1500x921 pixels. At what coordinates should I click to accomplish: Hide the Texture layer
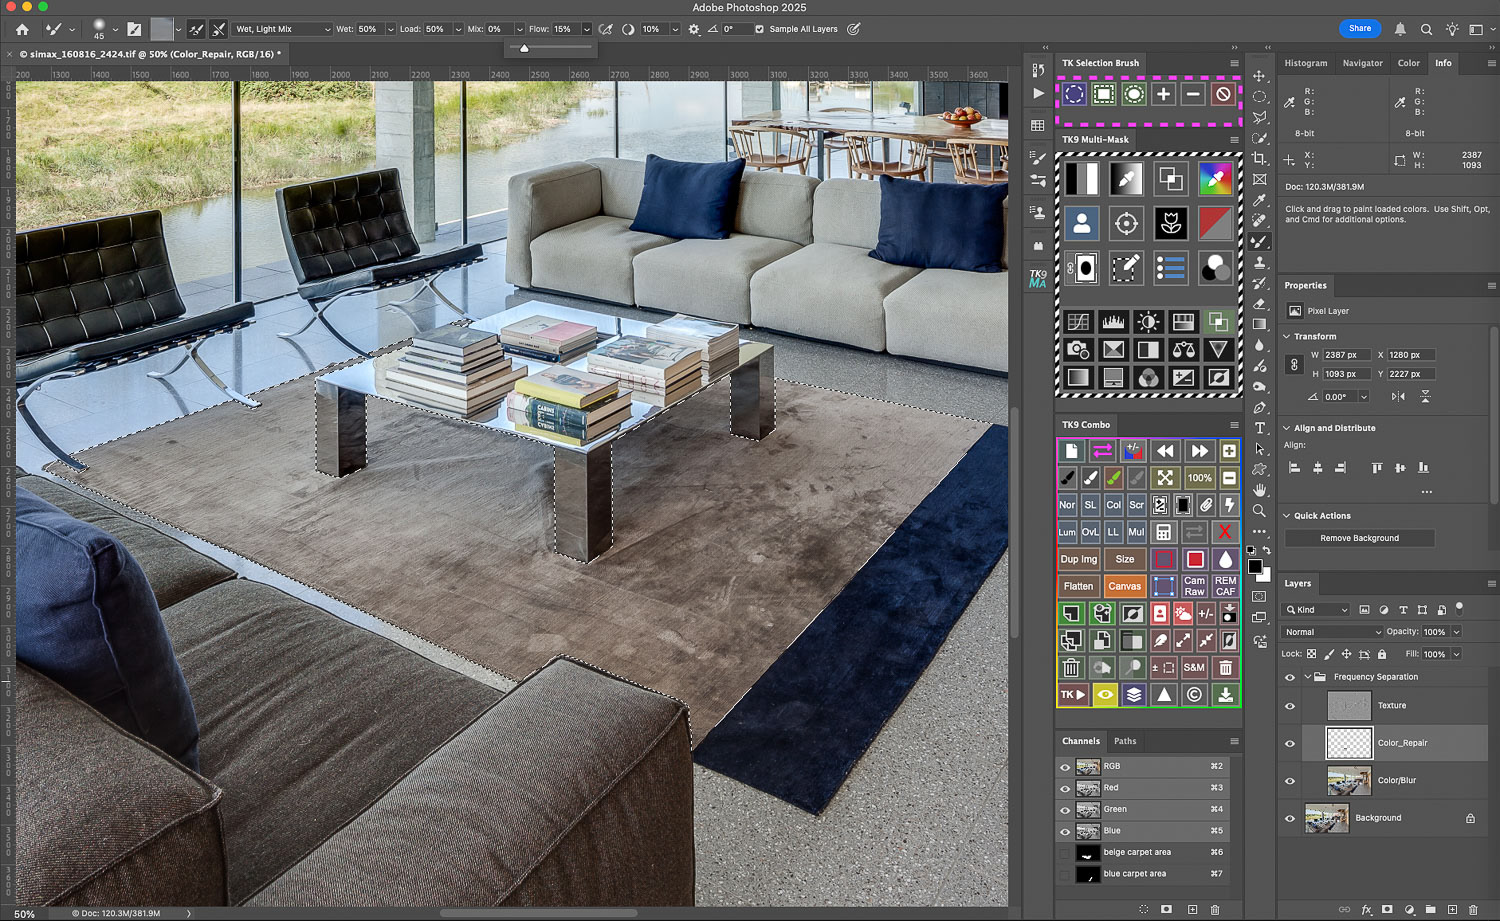[x=1290, y=706]
